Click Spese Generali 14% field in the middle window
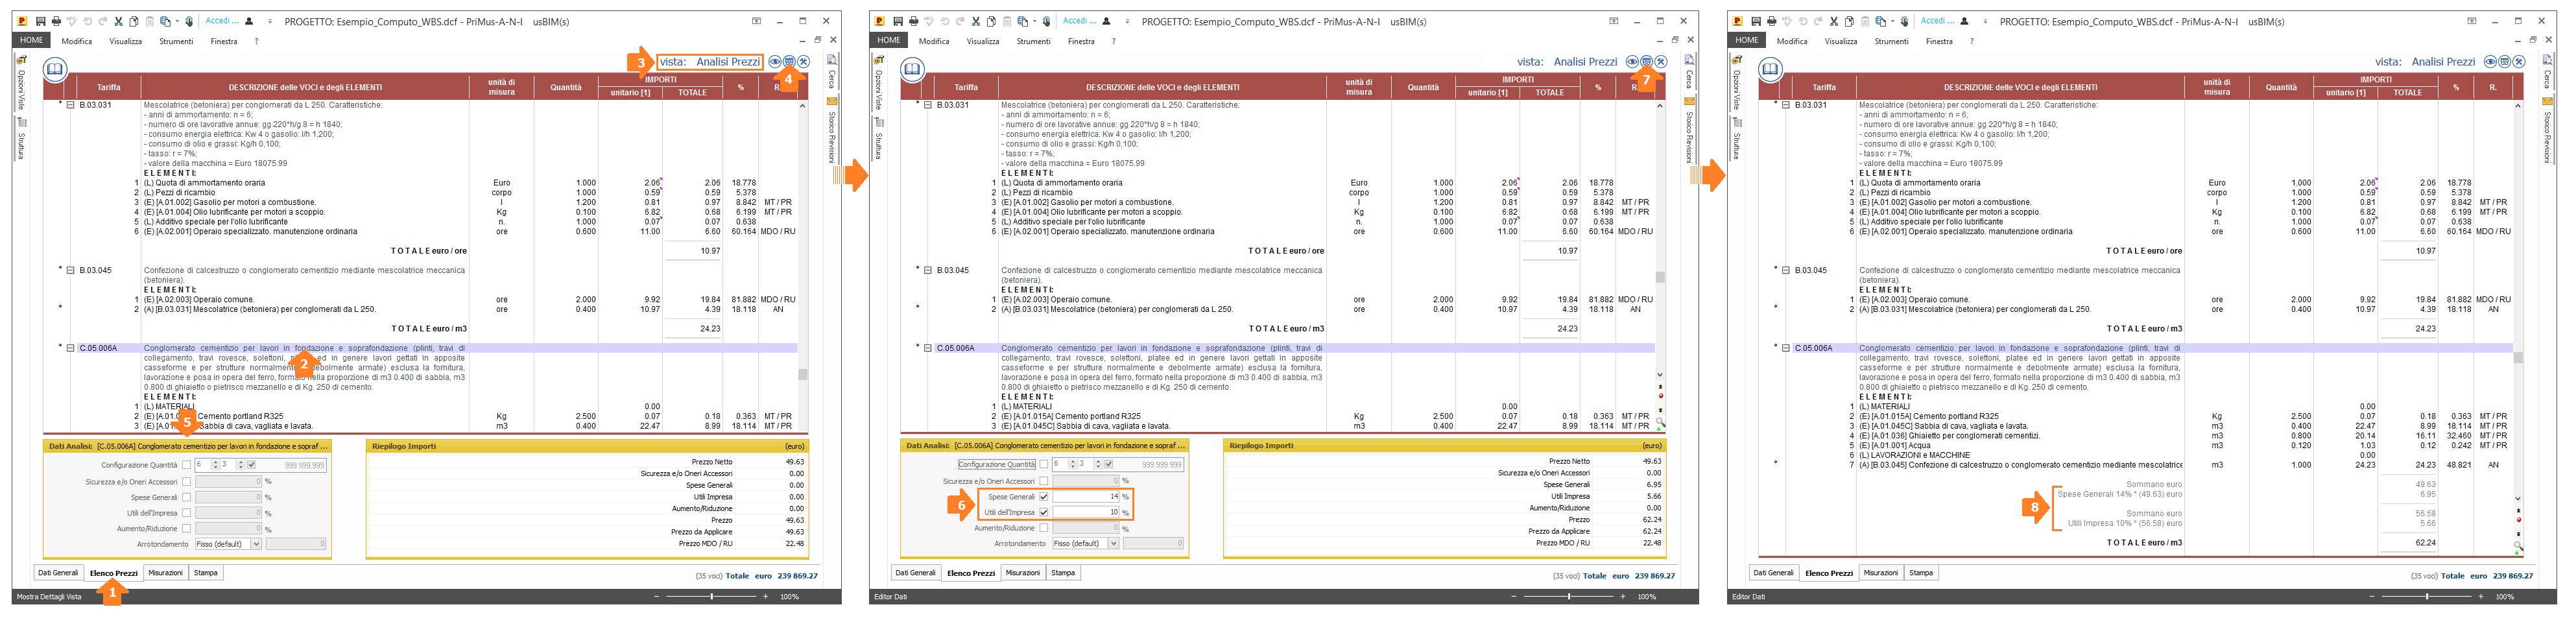2576x620 pixels. coord(1087,497)
